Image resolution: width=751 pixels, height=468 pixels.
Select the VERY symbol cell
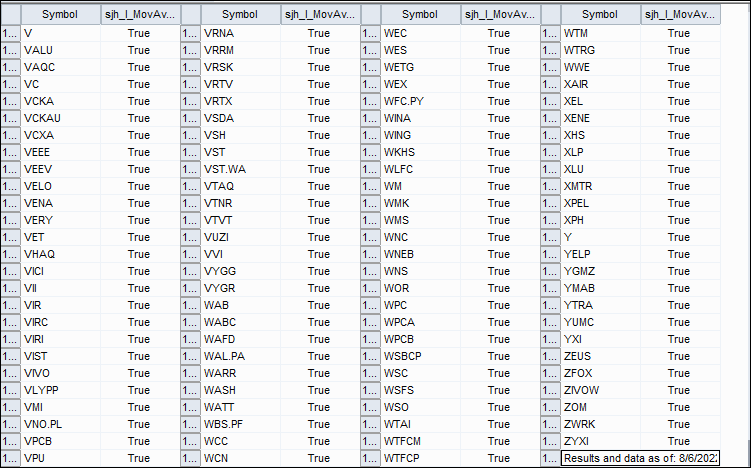(60, 220)
